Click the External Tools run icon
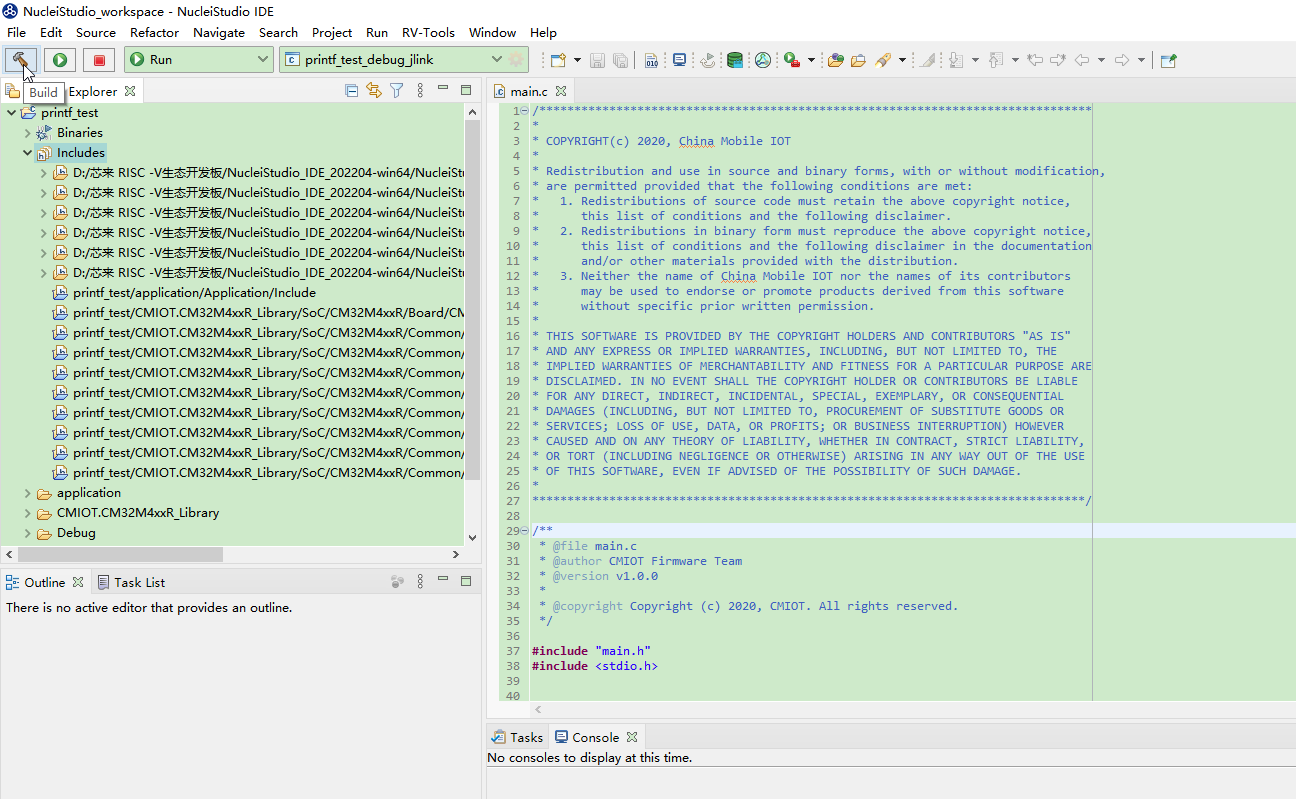Screen dimensions: 1296x799 (792, 60)
